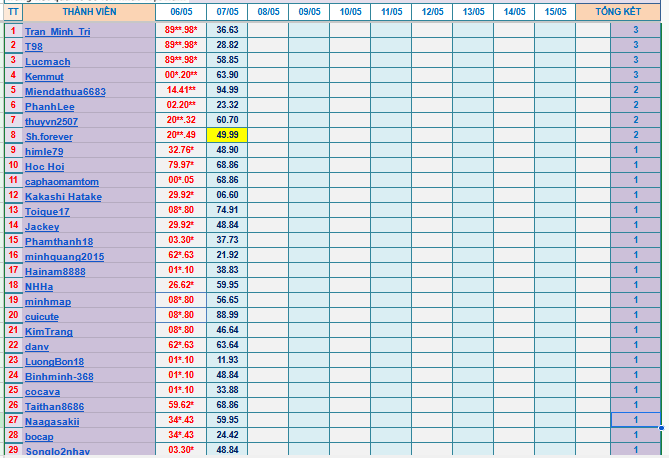
Task: Select the 14/05 date header
Action: click(514, 12)
